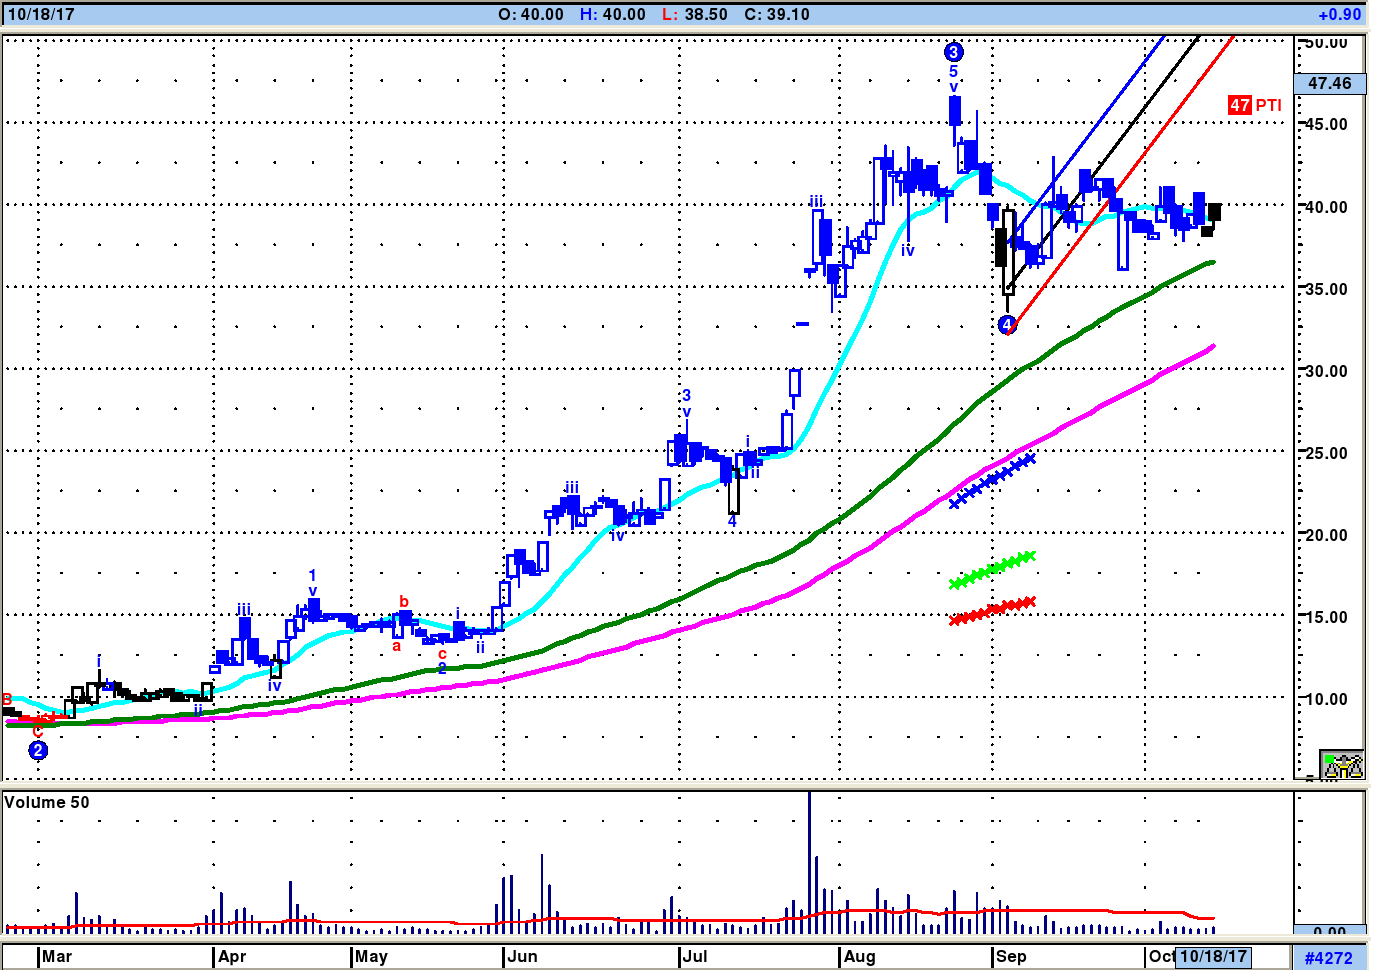Click the green X projection markers near 18.00
Screen dimensions: 1400x970
992,570
